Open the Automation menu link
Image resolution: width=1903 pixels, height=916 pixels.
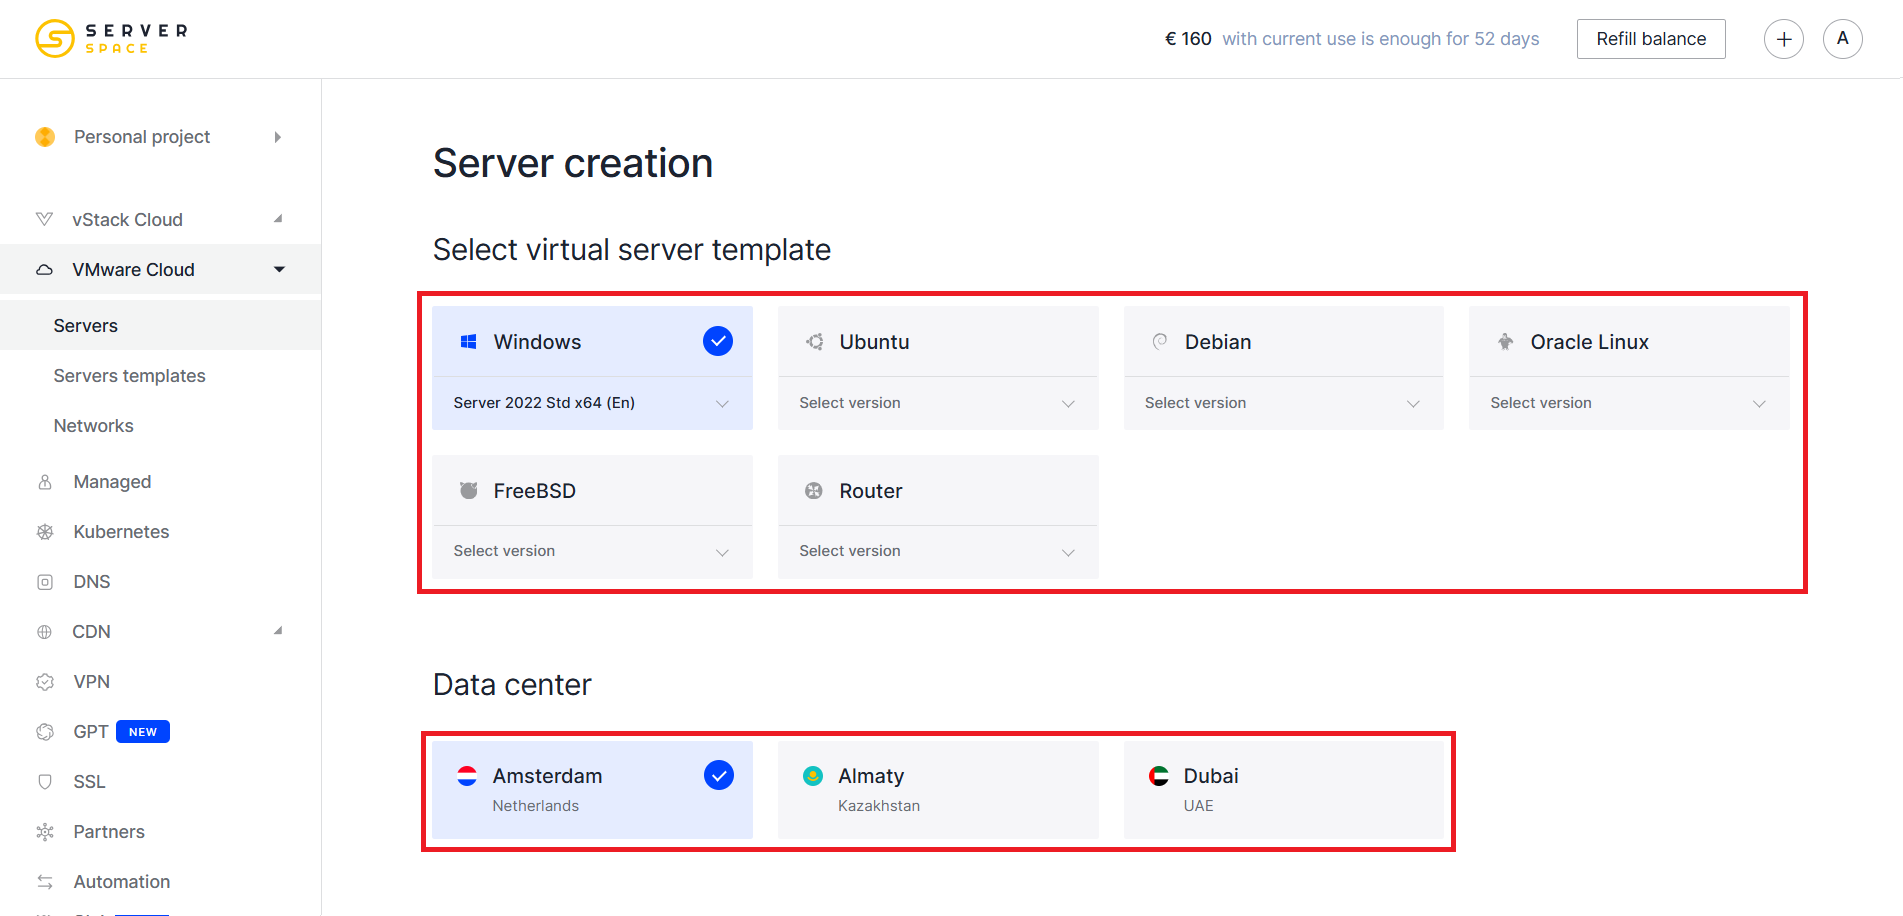pos(122,882)
